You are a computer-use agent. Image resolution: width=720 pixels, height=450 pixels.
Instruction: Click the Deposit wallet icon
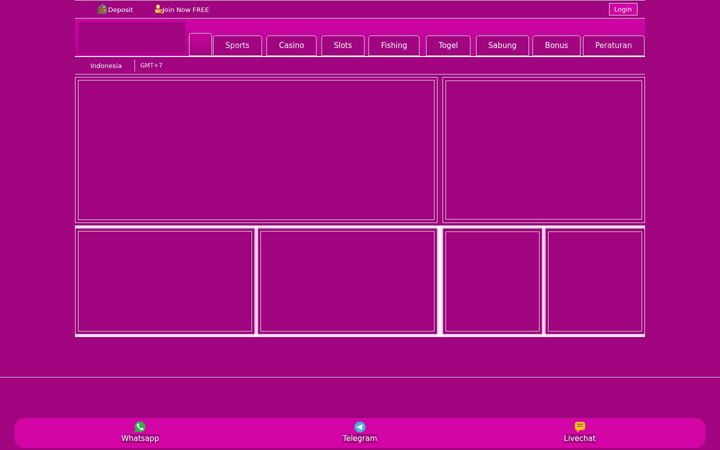pyautogui.click(x=102, y=9)
